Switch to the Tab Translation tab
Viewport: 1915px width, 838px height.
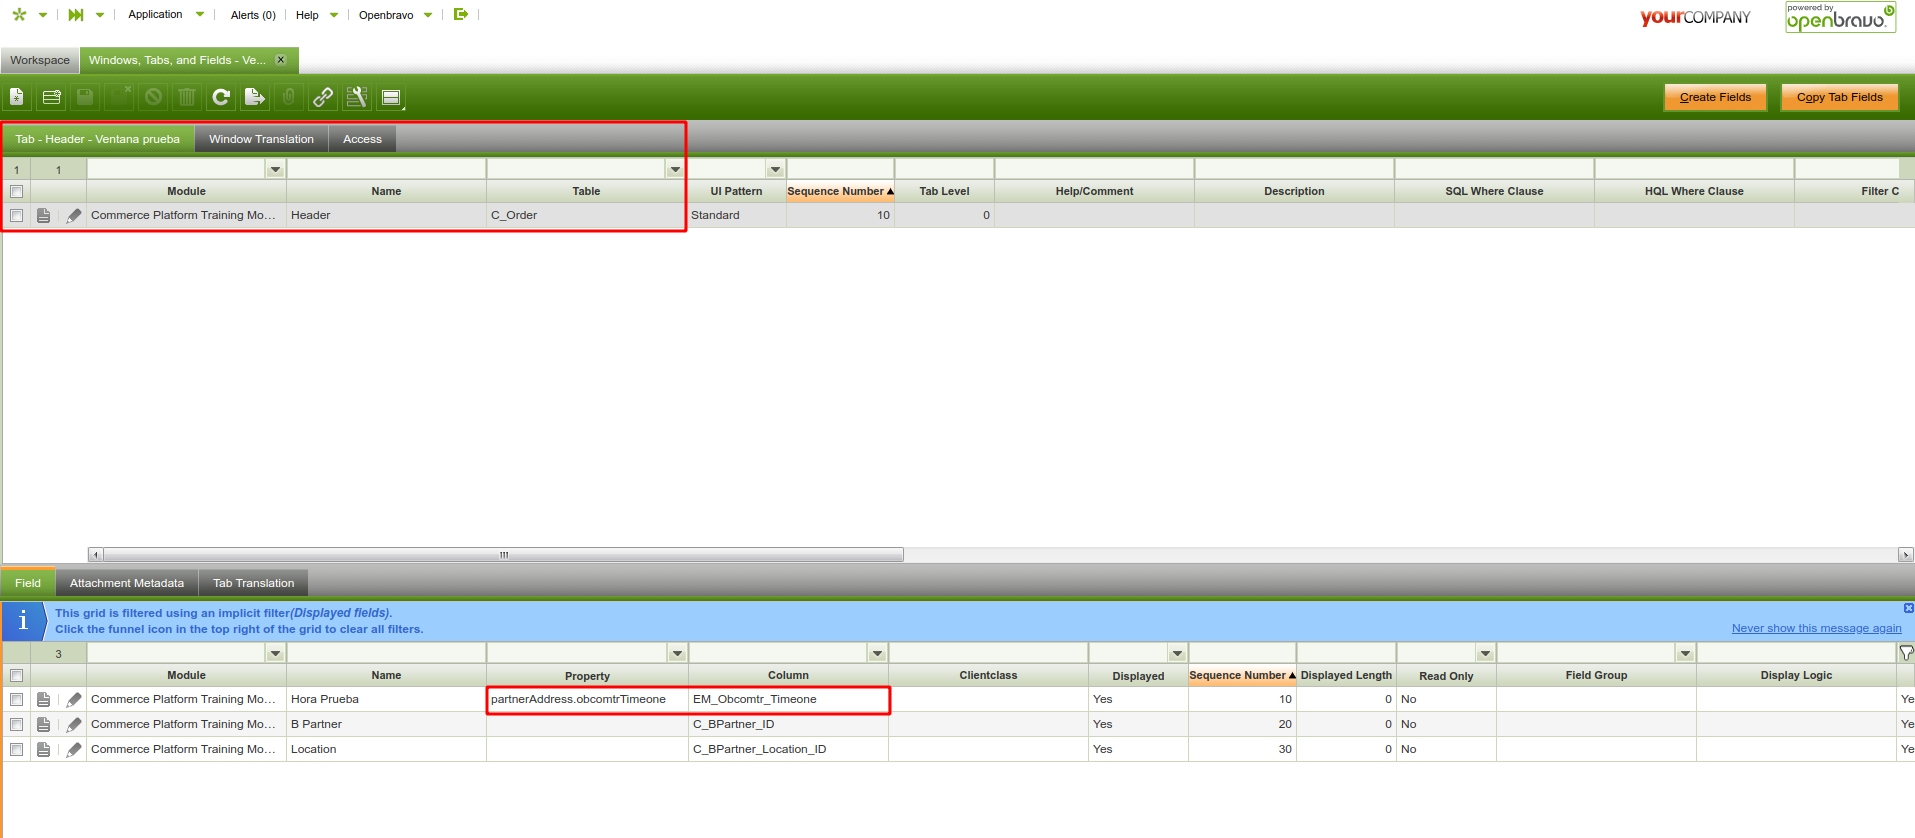tap(253, 583)
